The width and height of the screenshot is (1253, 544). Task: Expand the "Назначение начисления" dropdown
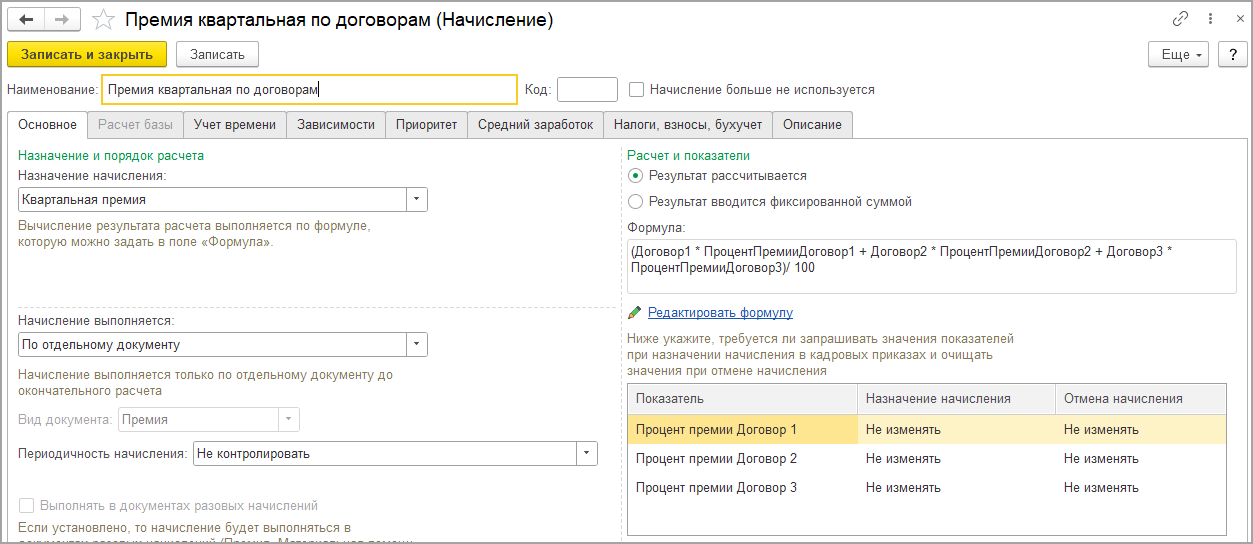(416, 200)
